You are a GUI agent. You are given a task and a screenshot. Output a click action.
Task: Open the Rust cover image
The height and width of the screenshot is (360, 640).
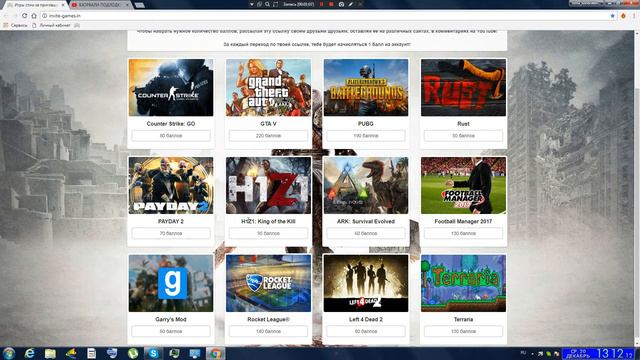click(463, 87)
